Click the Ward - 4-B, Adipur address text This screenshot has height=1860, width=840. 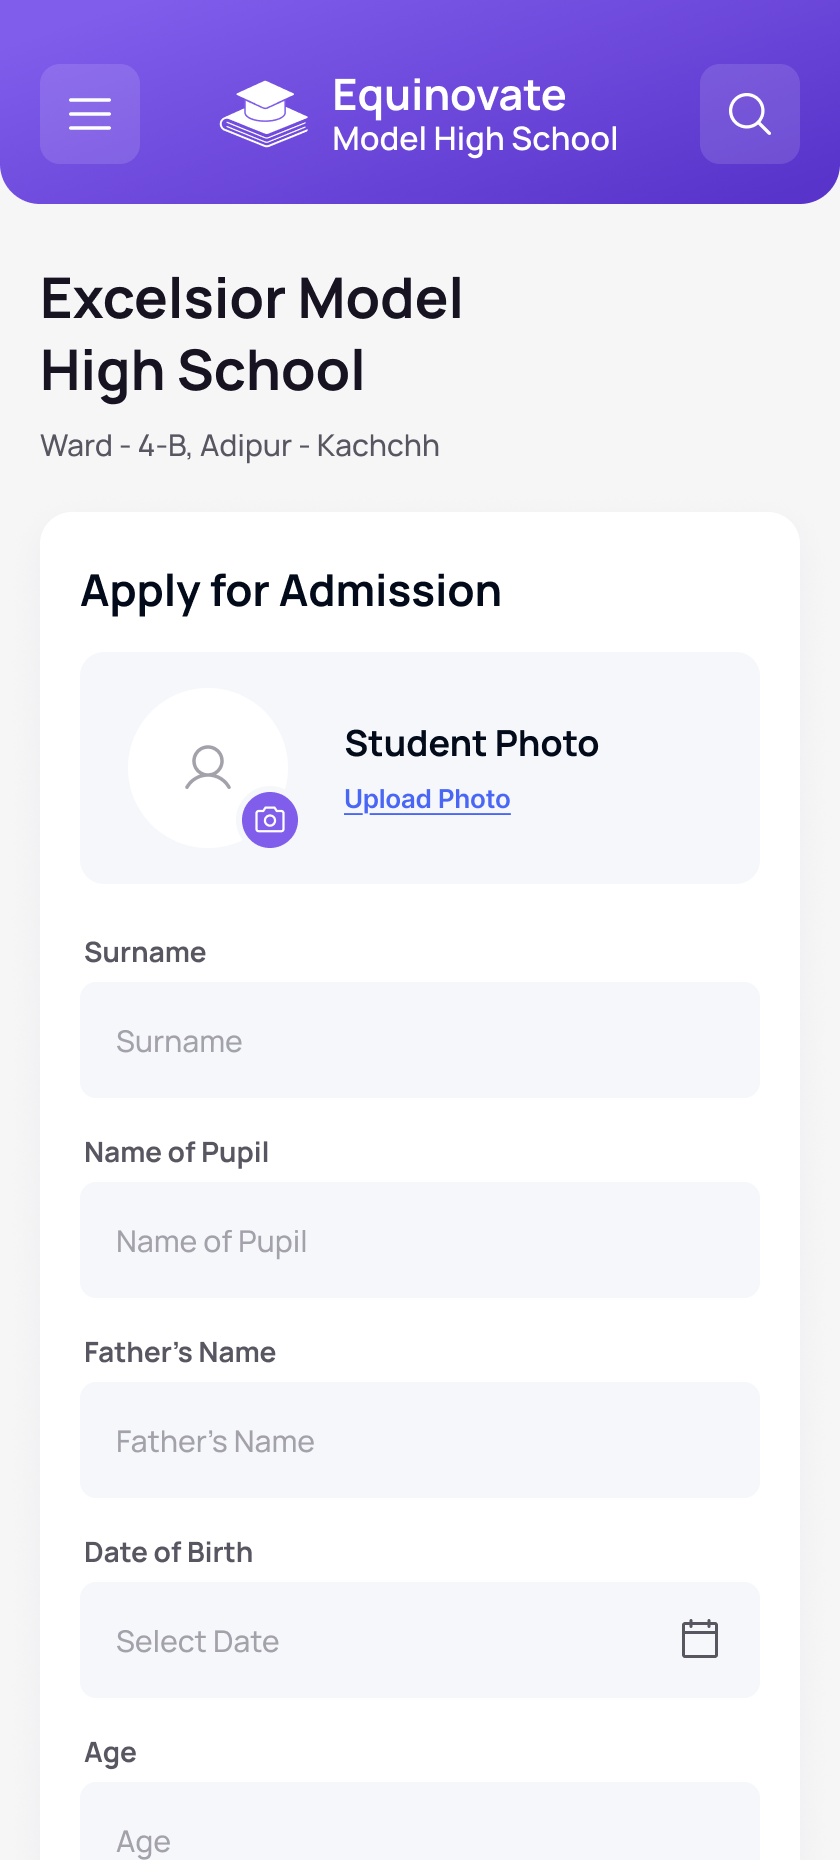coord(240,445)
